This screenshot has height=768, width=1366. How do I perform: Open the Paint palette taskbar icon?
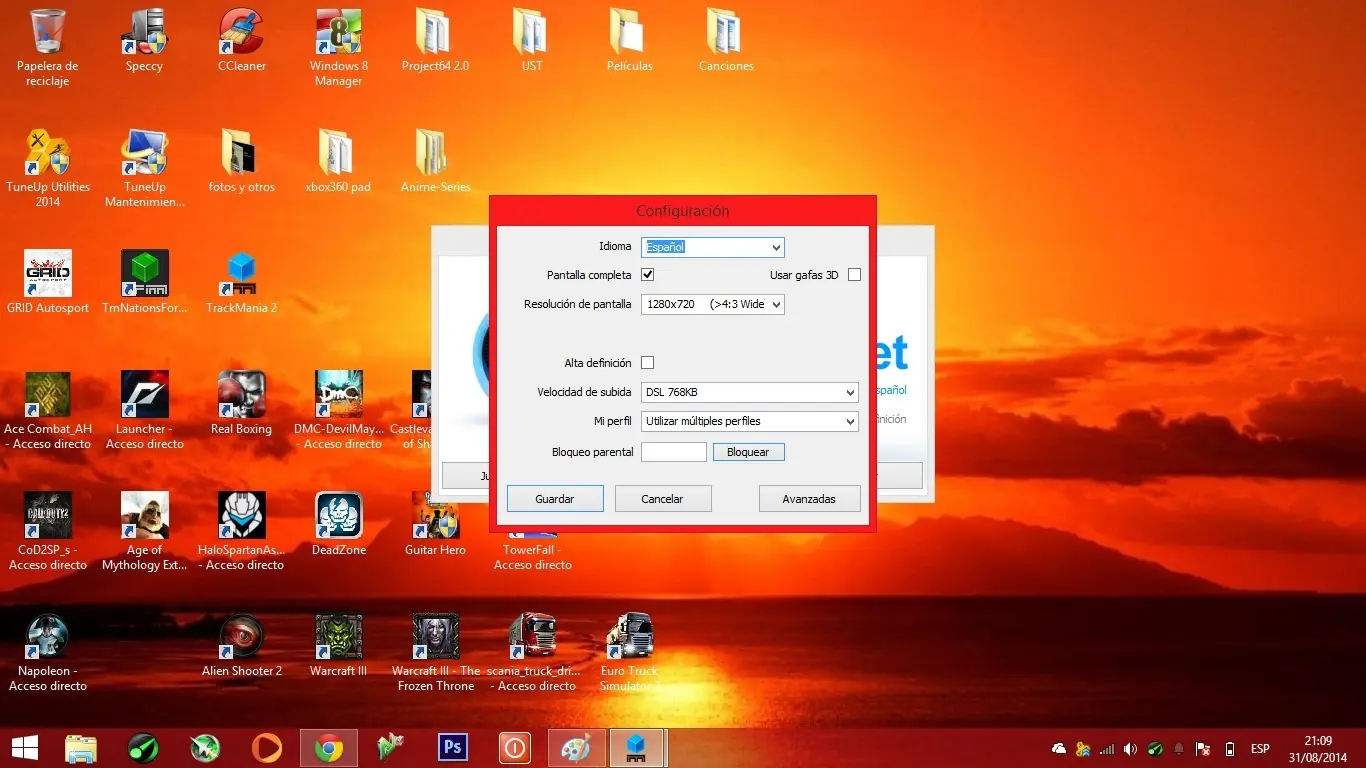point(577,748)
